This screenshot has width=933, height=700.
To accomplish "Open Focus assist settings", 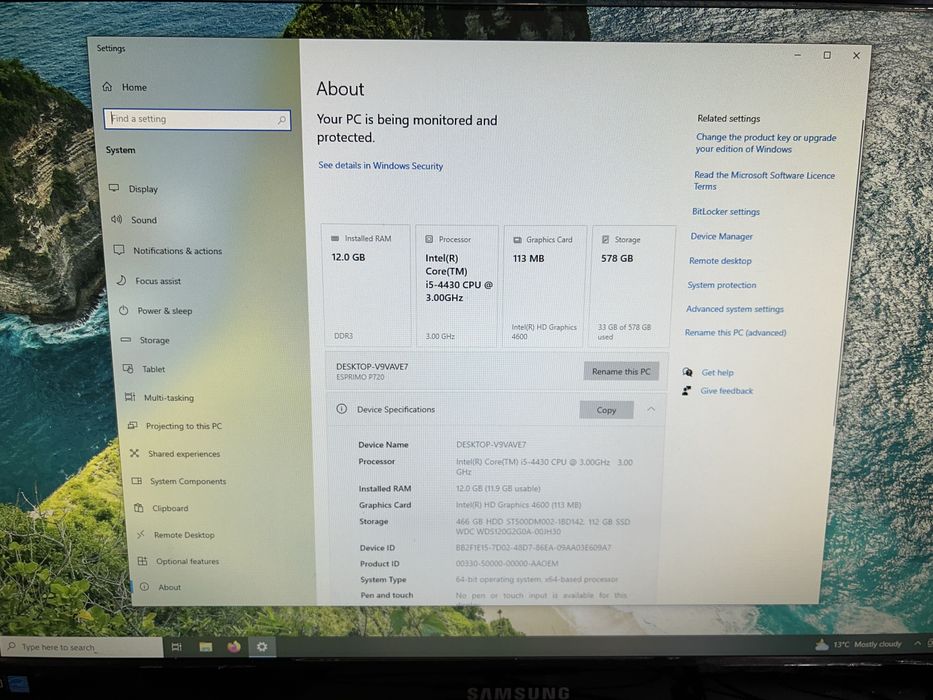I will click(x=148, y=280).
